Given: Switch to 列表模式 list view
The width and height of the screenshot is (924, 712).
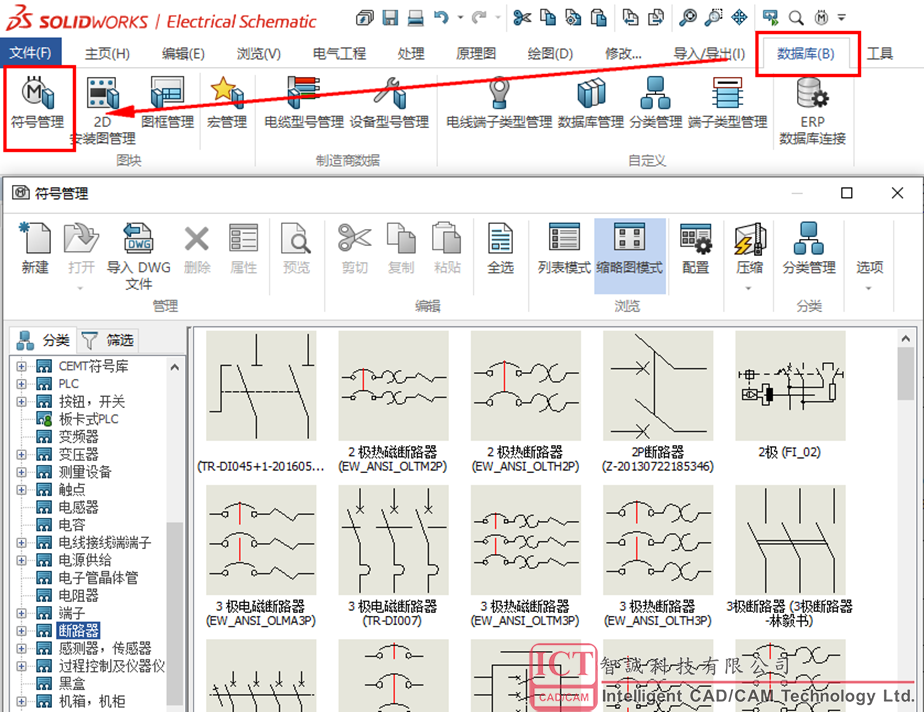Looking at the screenshot, I should click(x=564, y=249).
